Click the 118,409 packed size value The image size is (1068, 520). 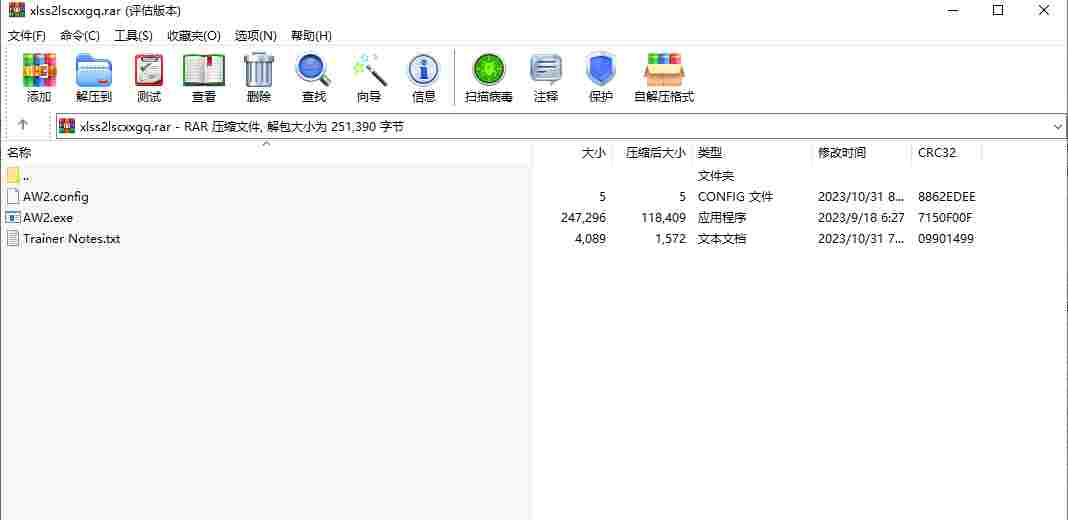tap(663, 217)
